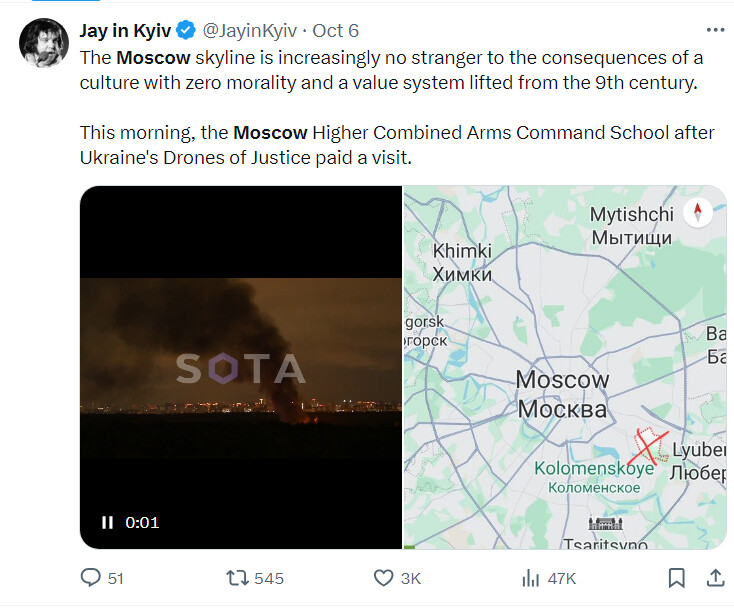
Task: Click the 0:01 video timestamp
Action: (142, 522)
